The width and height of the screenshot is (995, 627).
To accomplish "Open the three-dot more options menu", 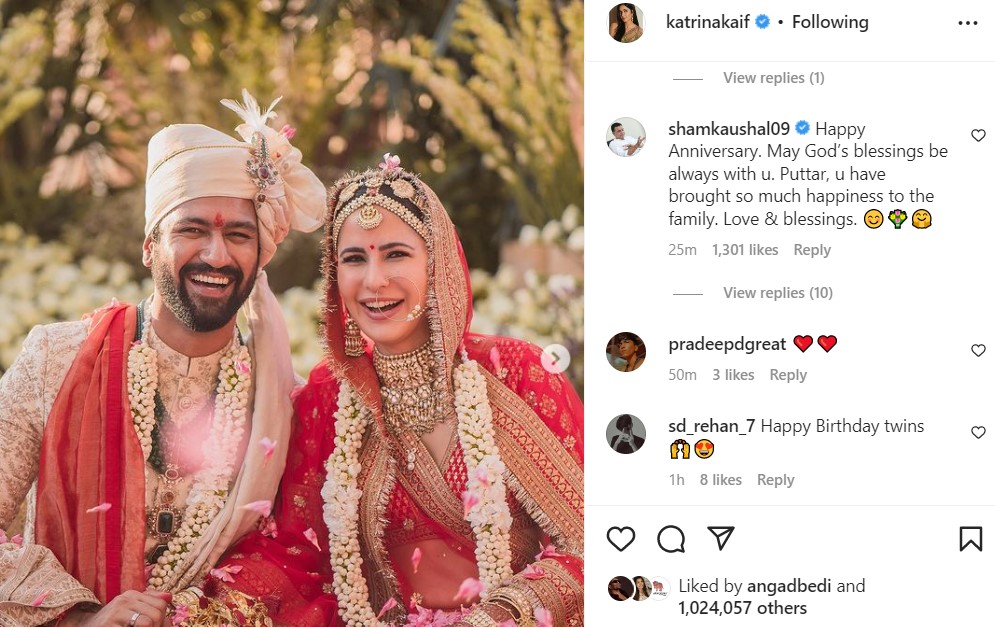I will (968, 23).
